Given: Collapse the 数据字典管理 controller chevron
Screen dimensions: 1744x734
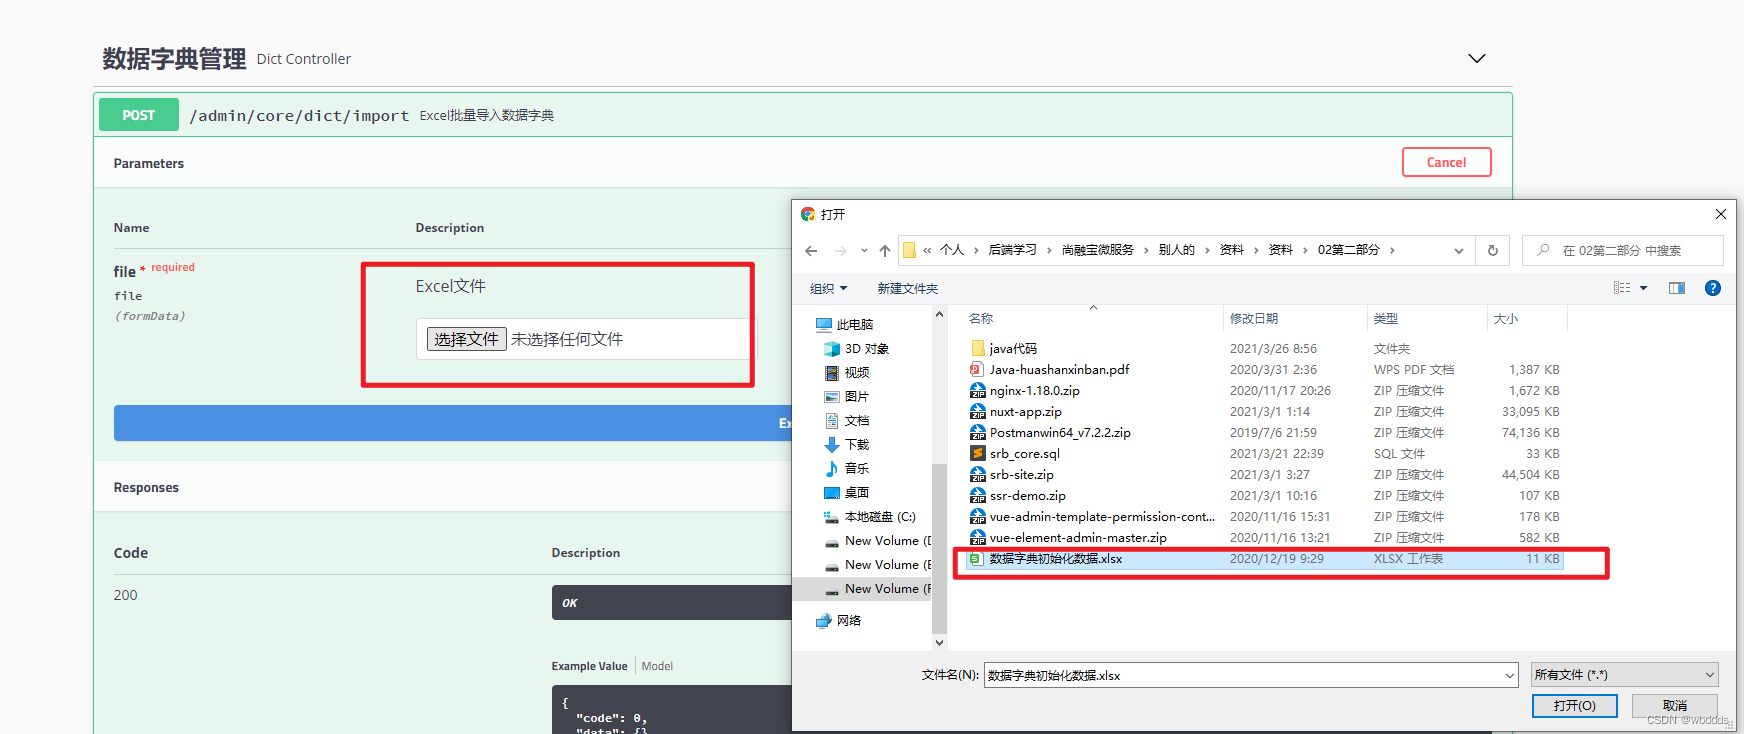Looking at the screenshot, I should pyautogui.click(x=1476, y=59).
